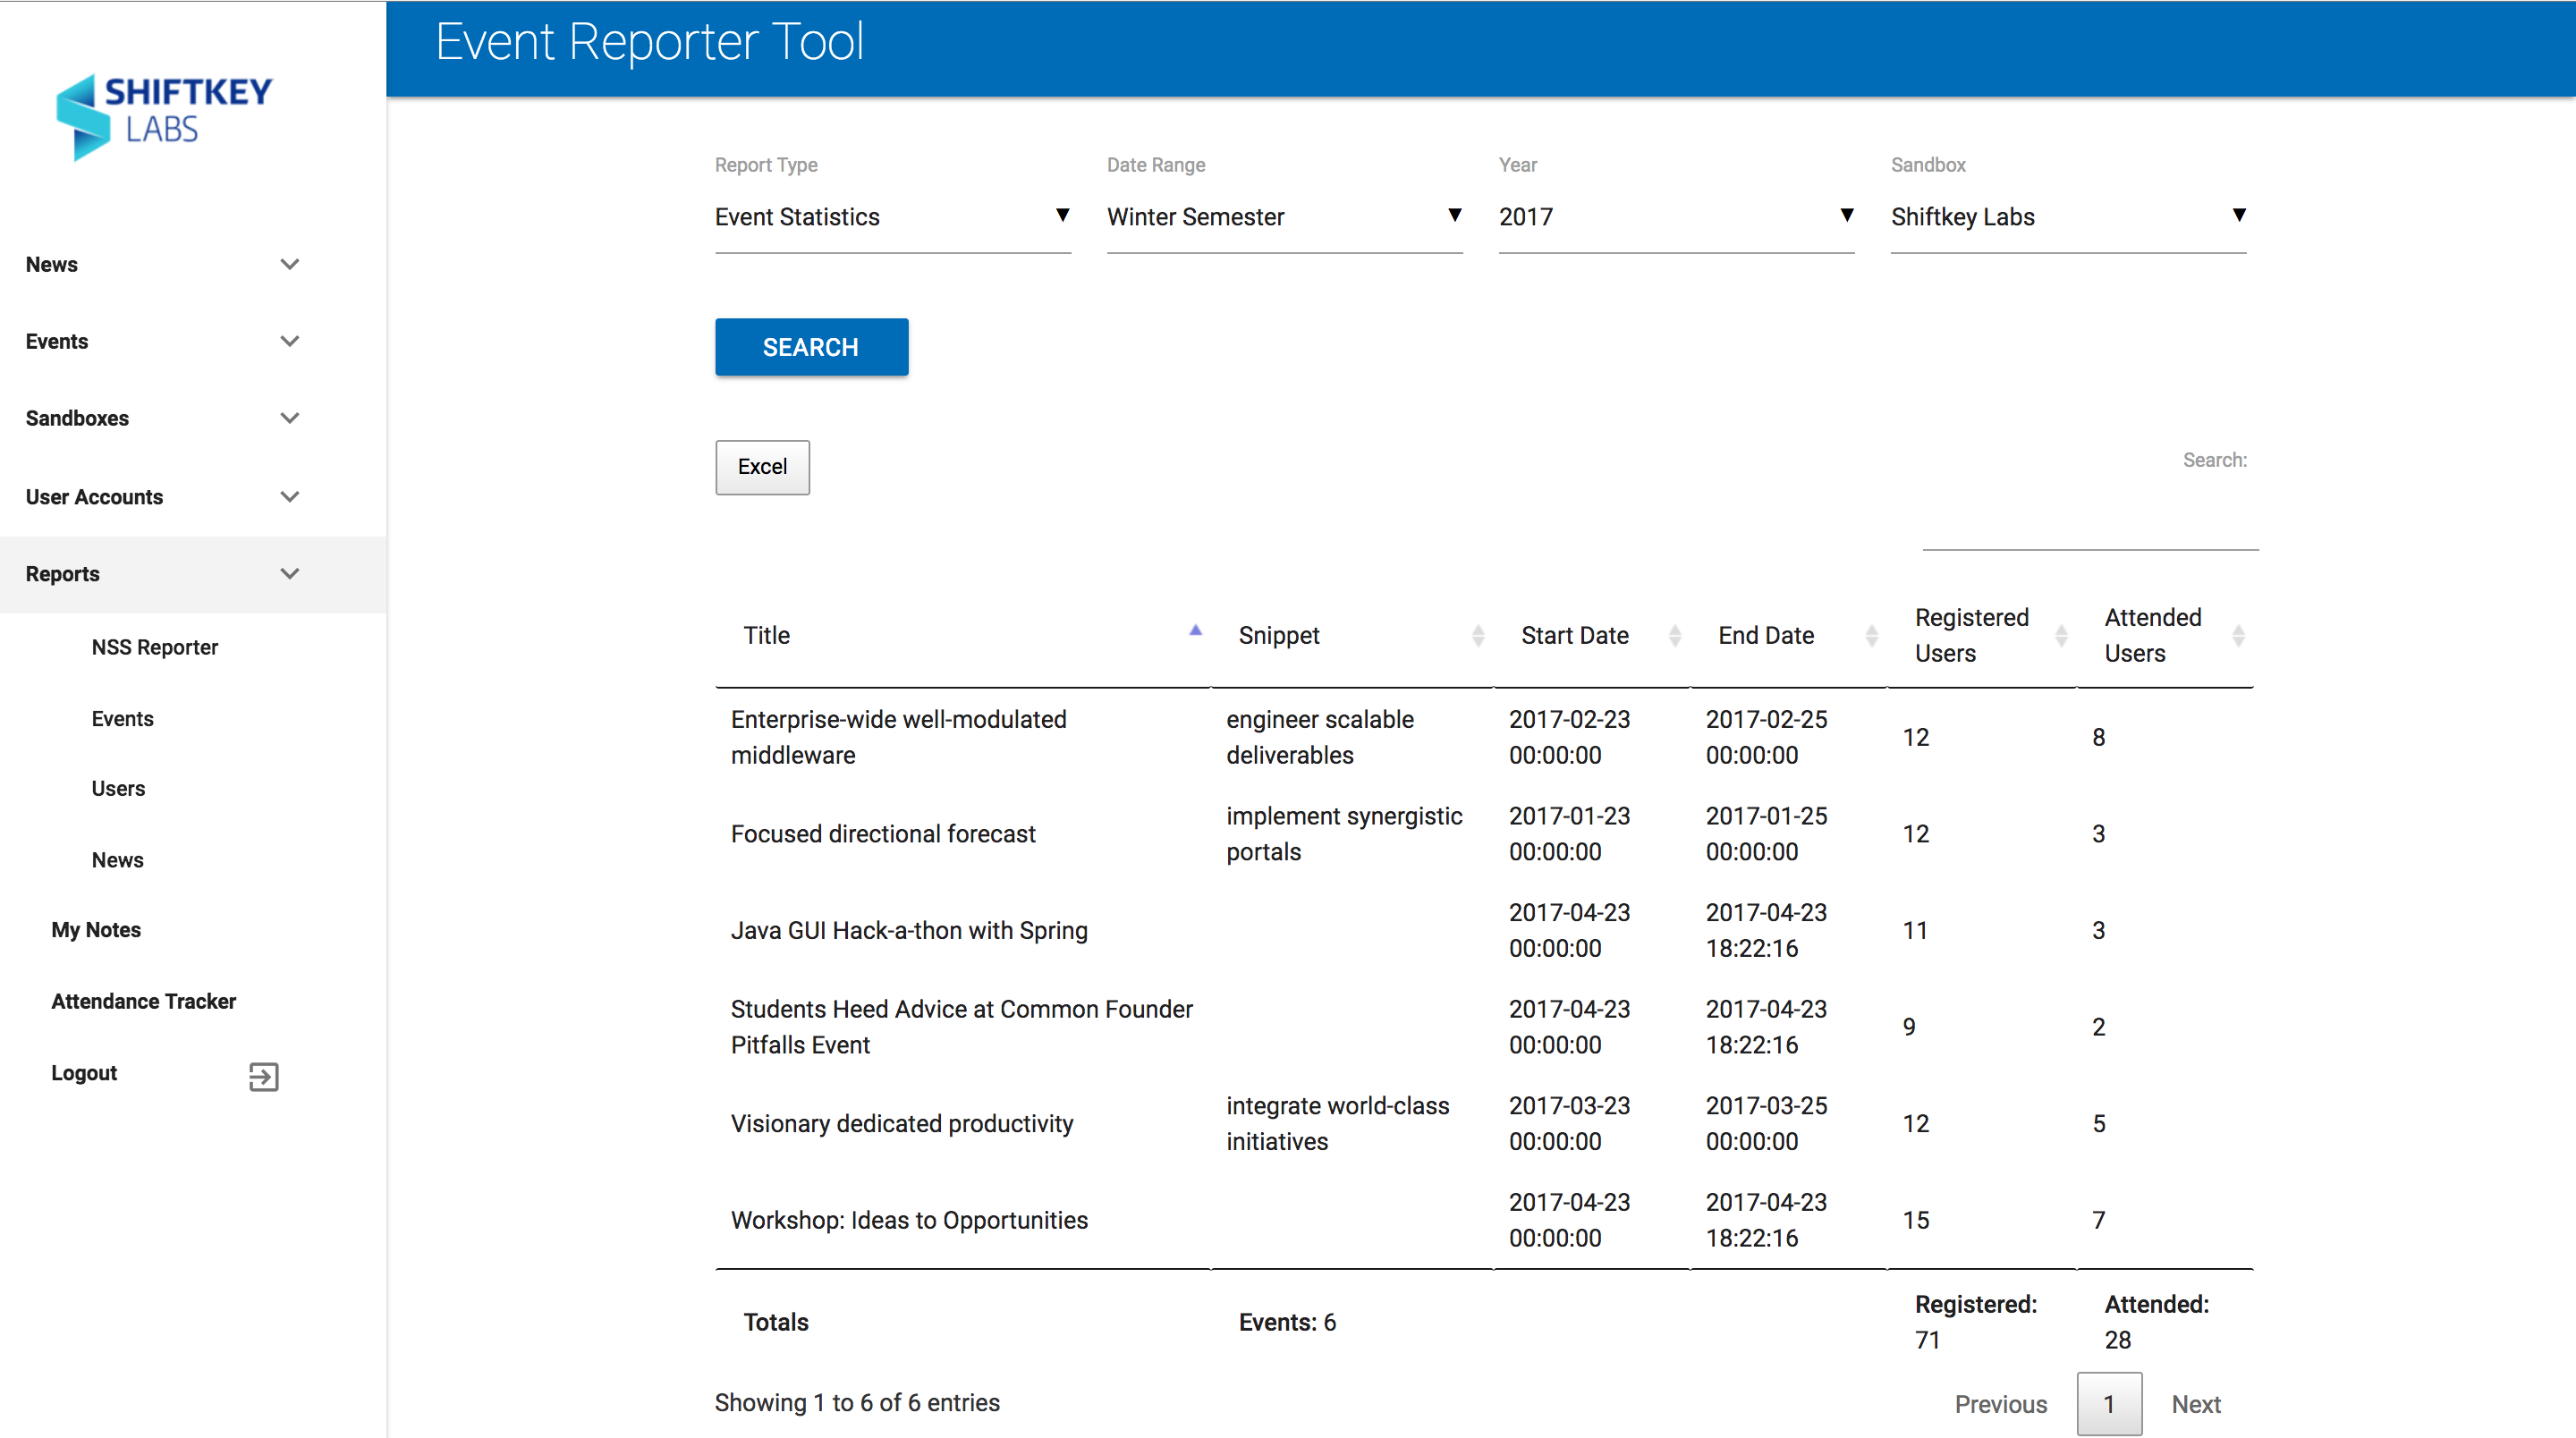Sort by Attended Users column arrows
The height and width of the screenshot is (1438, 2576).
(x=2239, y=635)
